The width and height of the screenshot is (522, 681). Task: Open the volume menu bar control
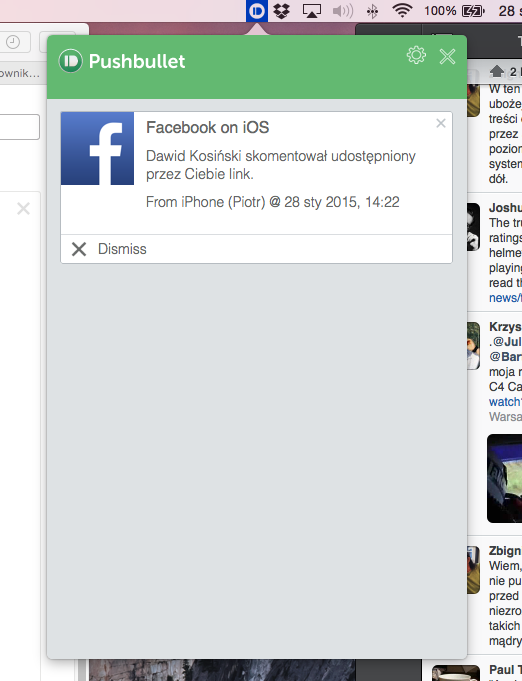coord(343,11)
